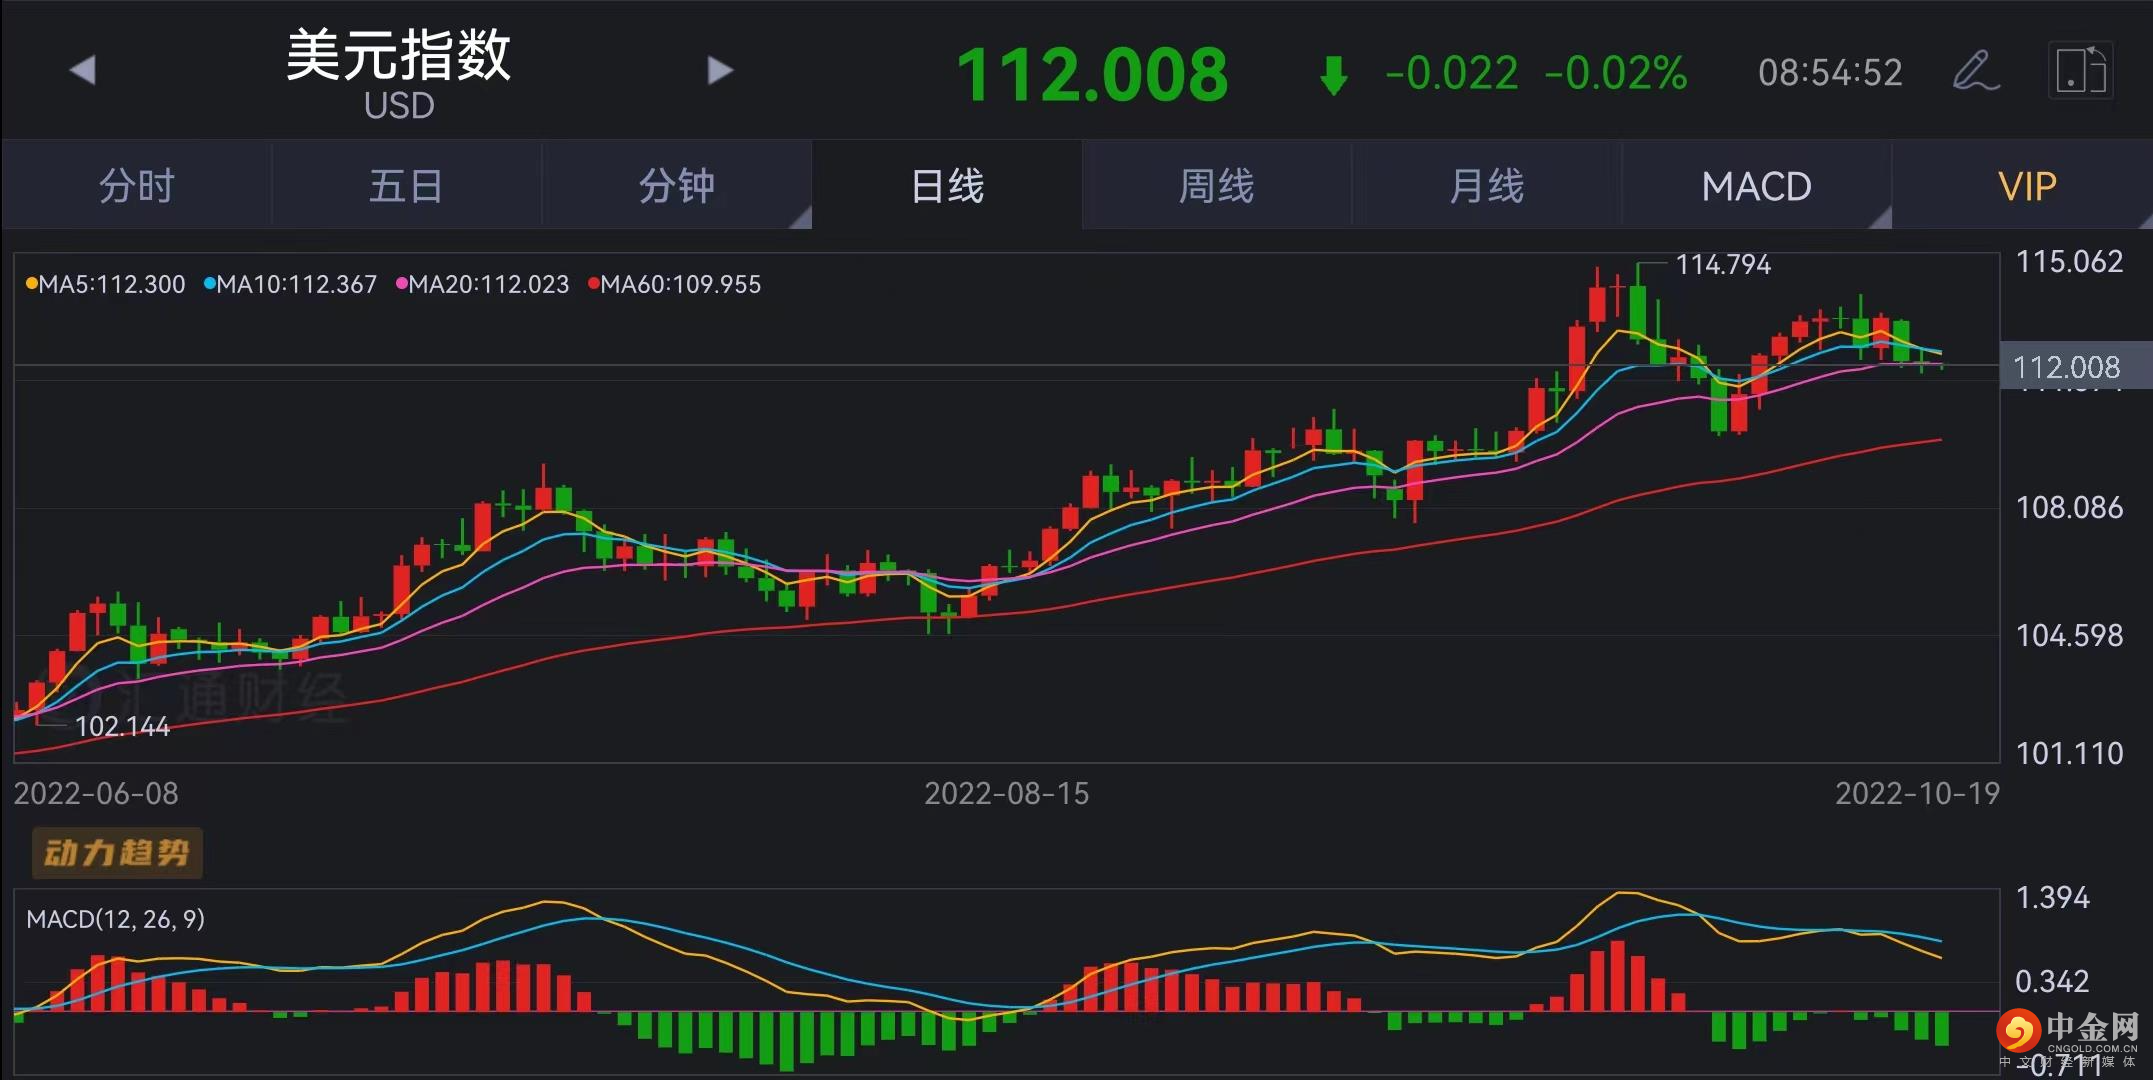The width and height of the screenshot is (2153, 1080).
Task: Click the MA5 moving average legend
Action: (x=105, y=285)
